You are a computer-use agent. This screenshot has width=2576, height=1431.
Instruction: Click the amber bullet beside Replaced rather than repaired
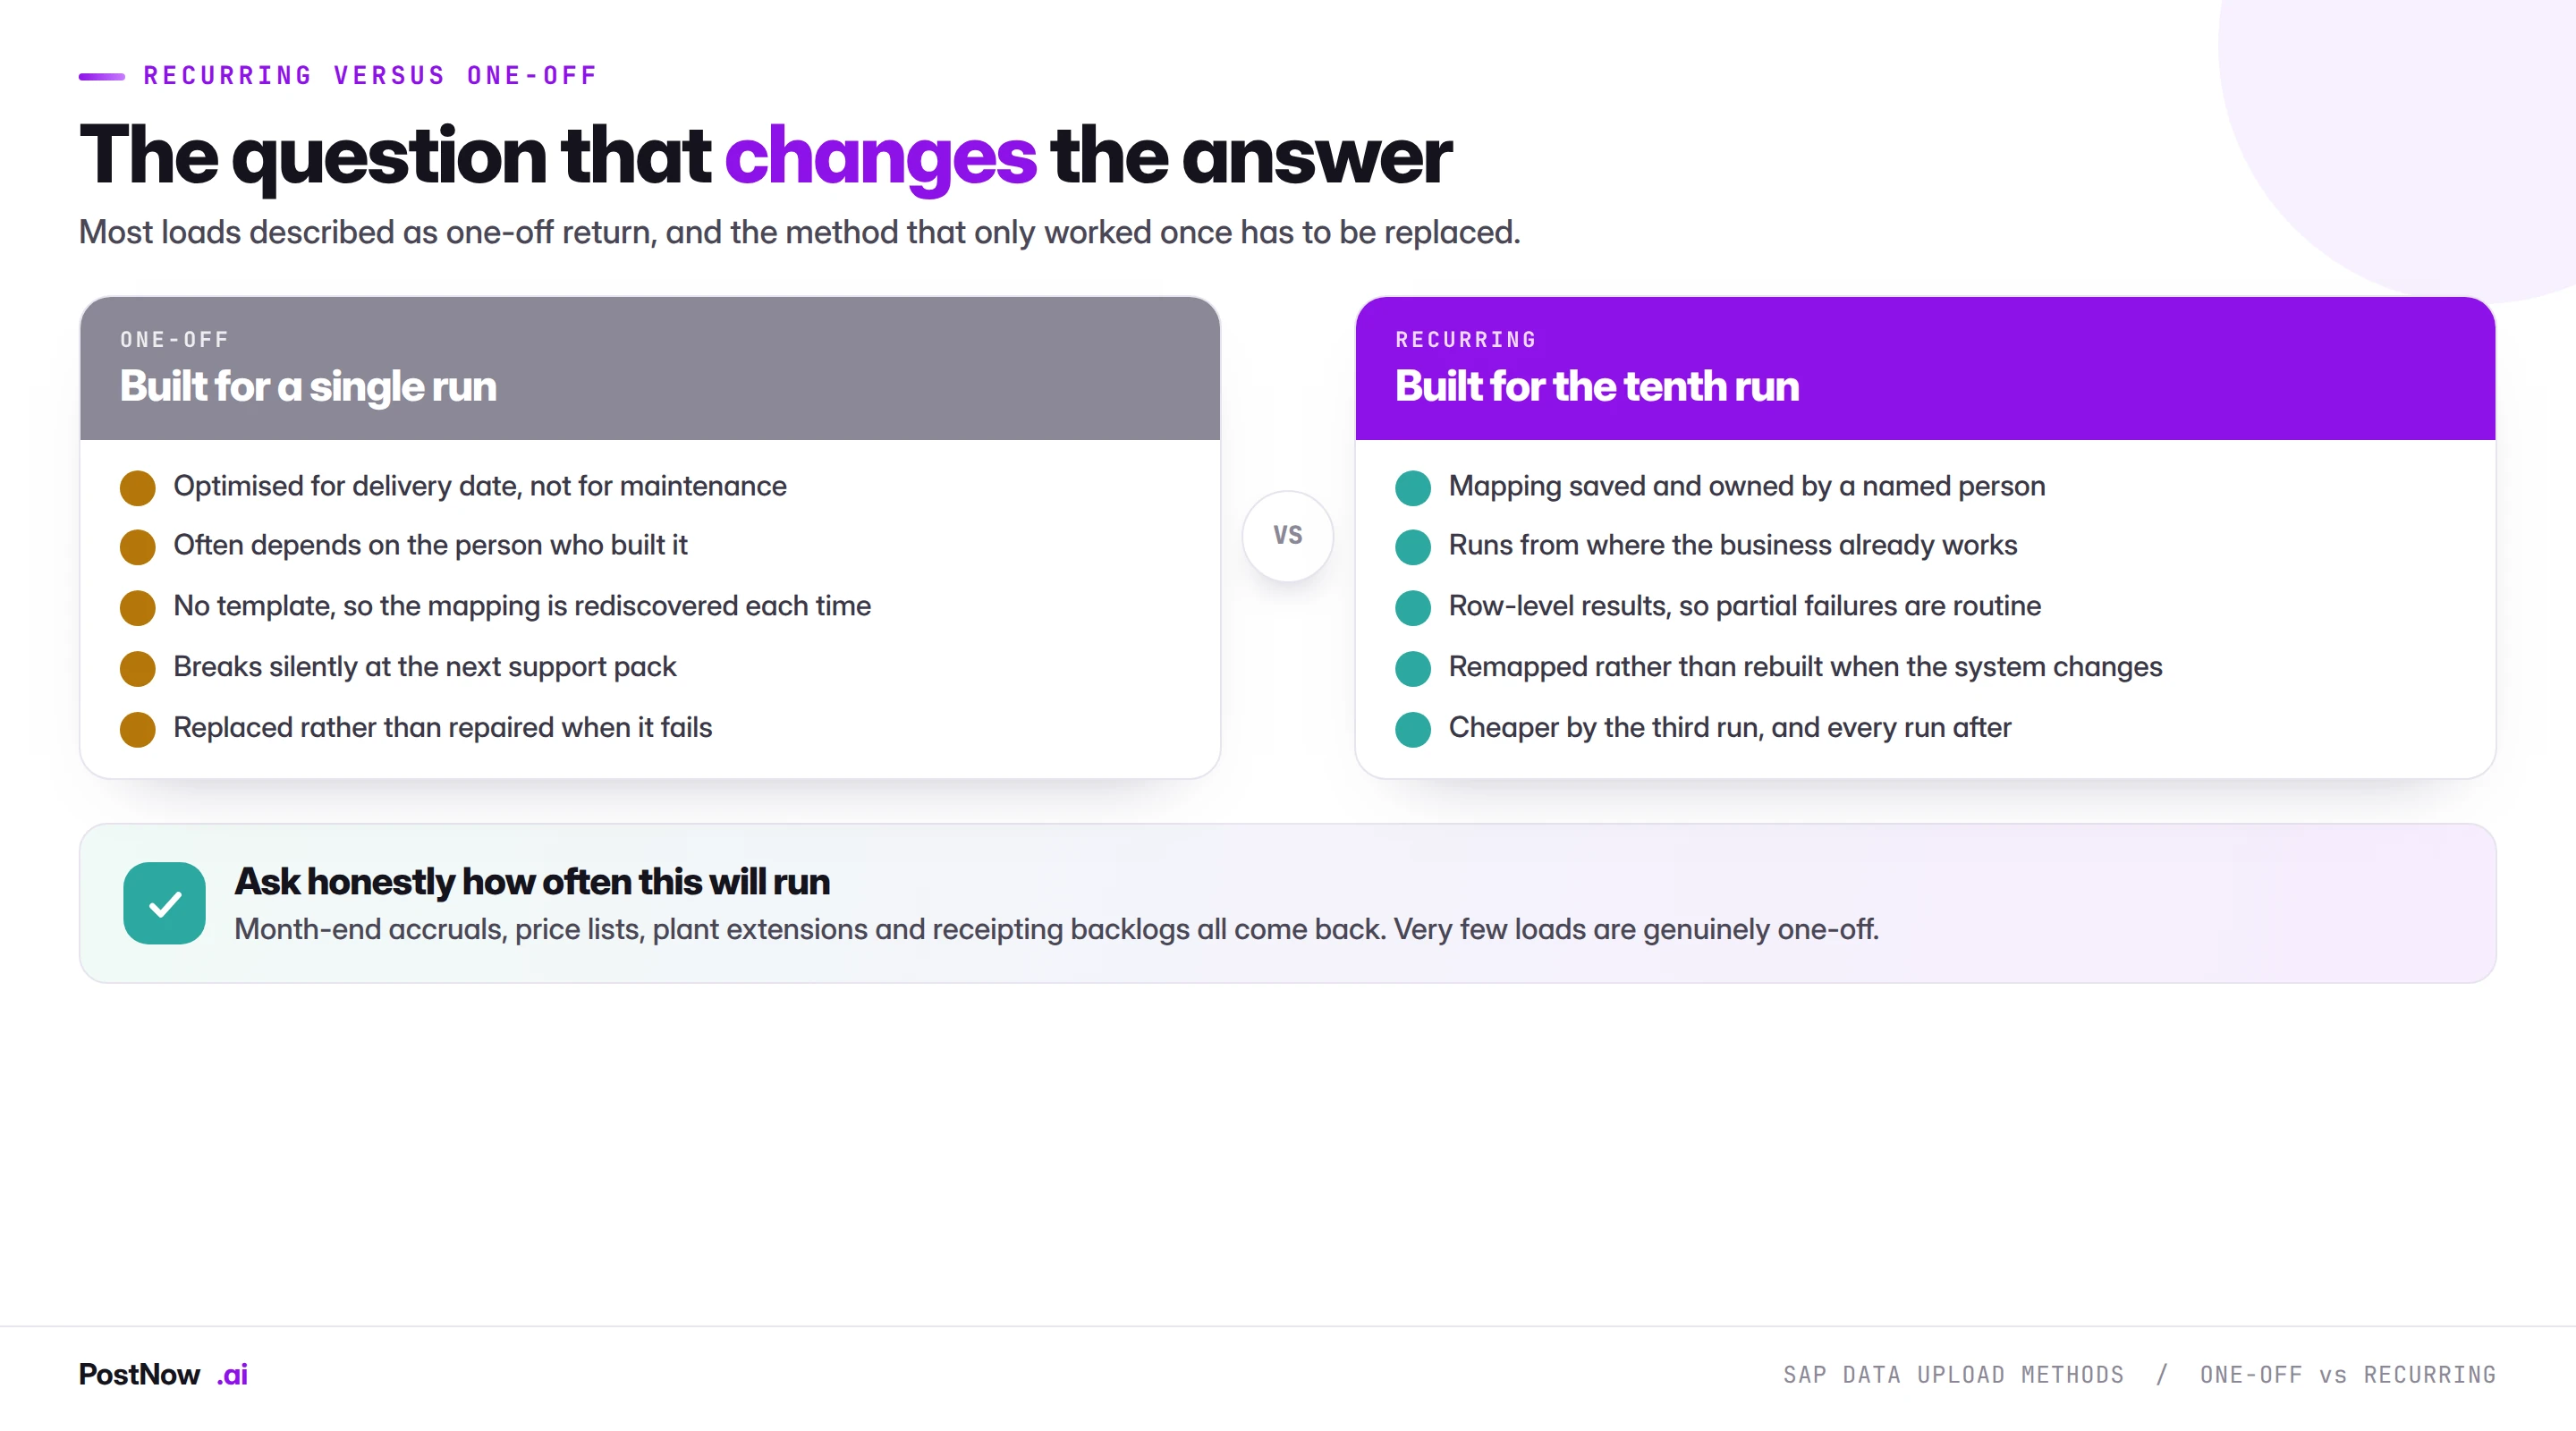tap(138, 729)
